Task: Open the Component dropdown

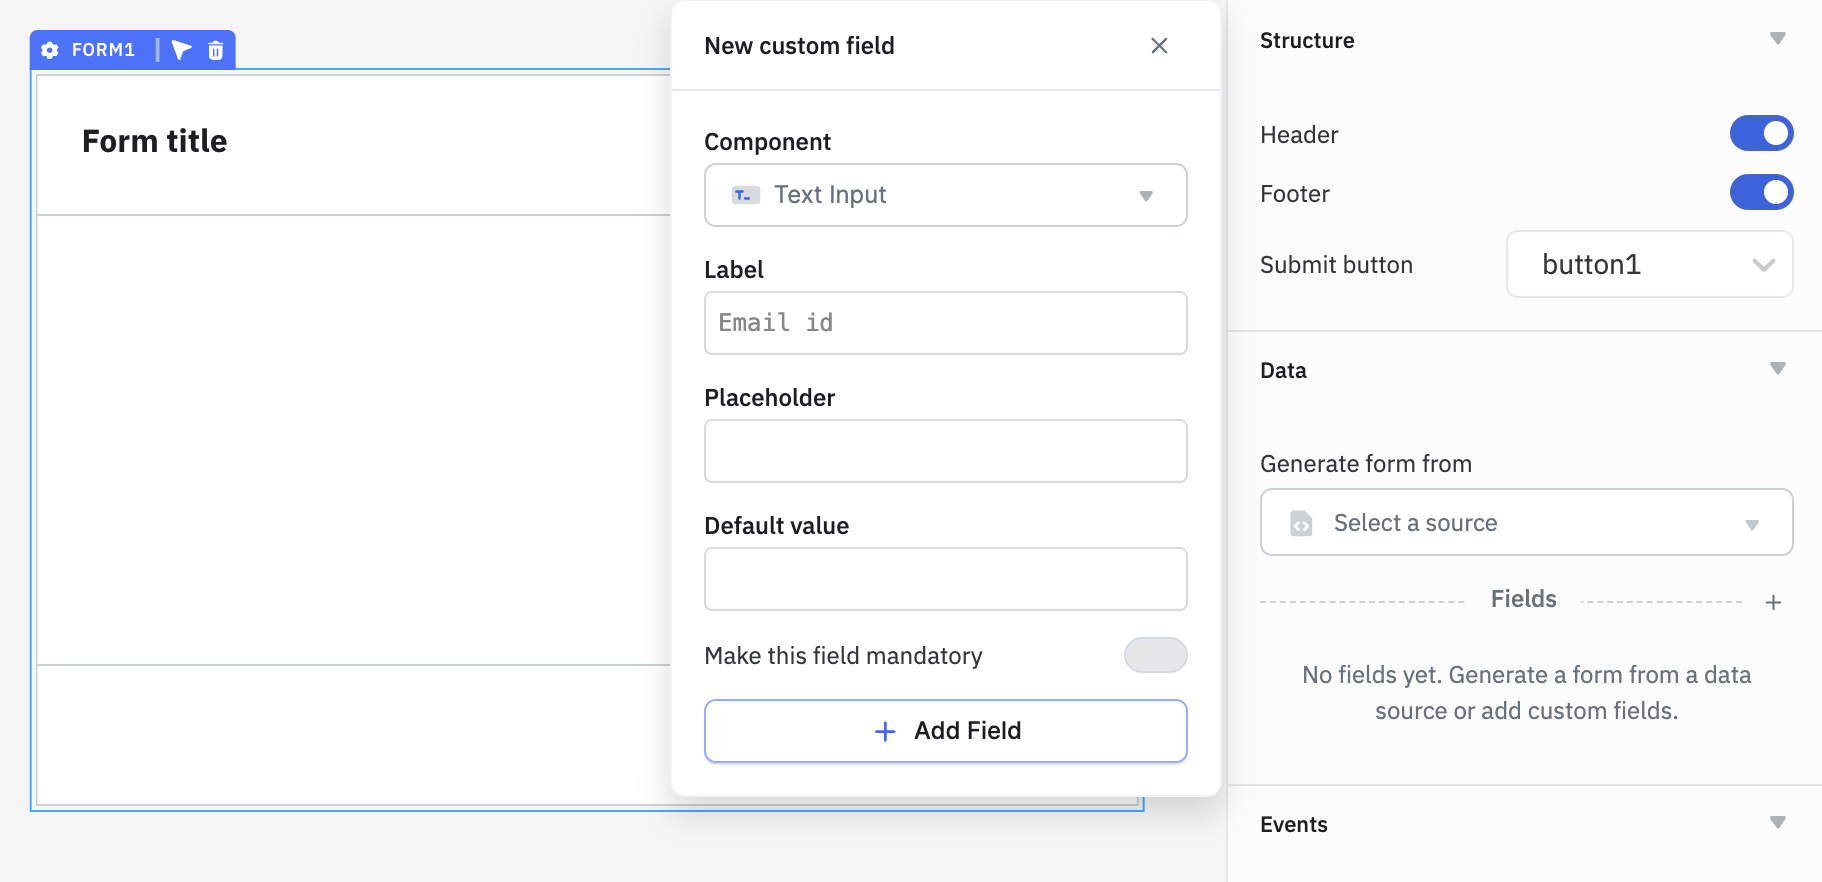Action: click(1146, 195)
